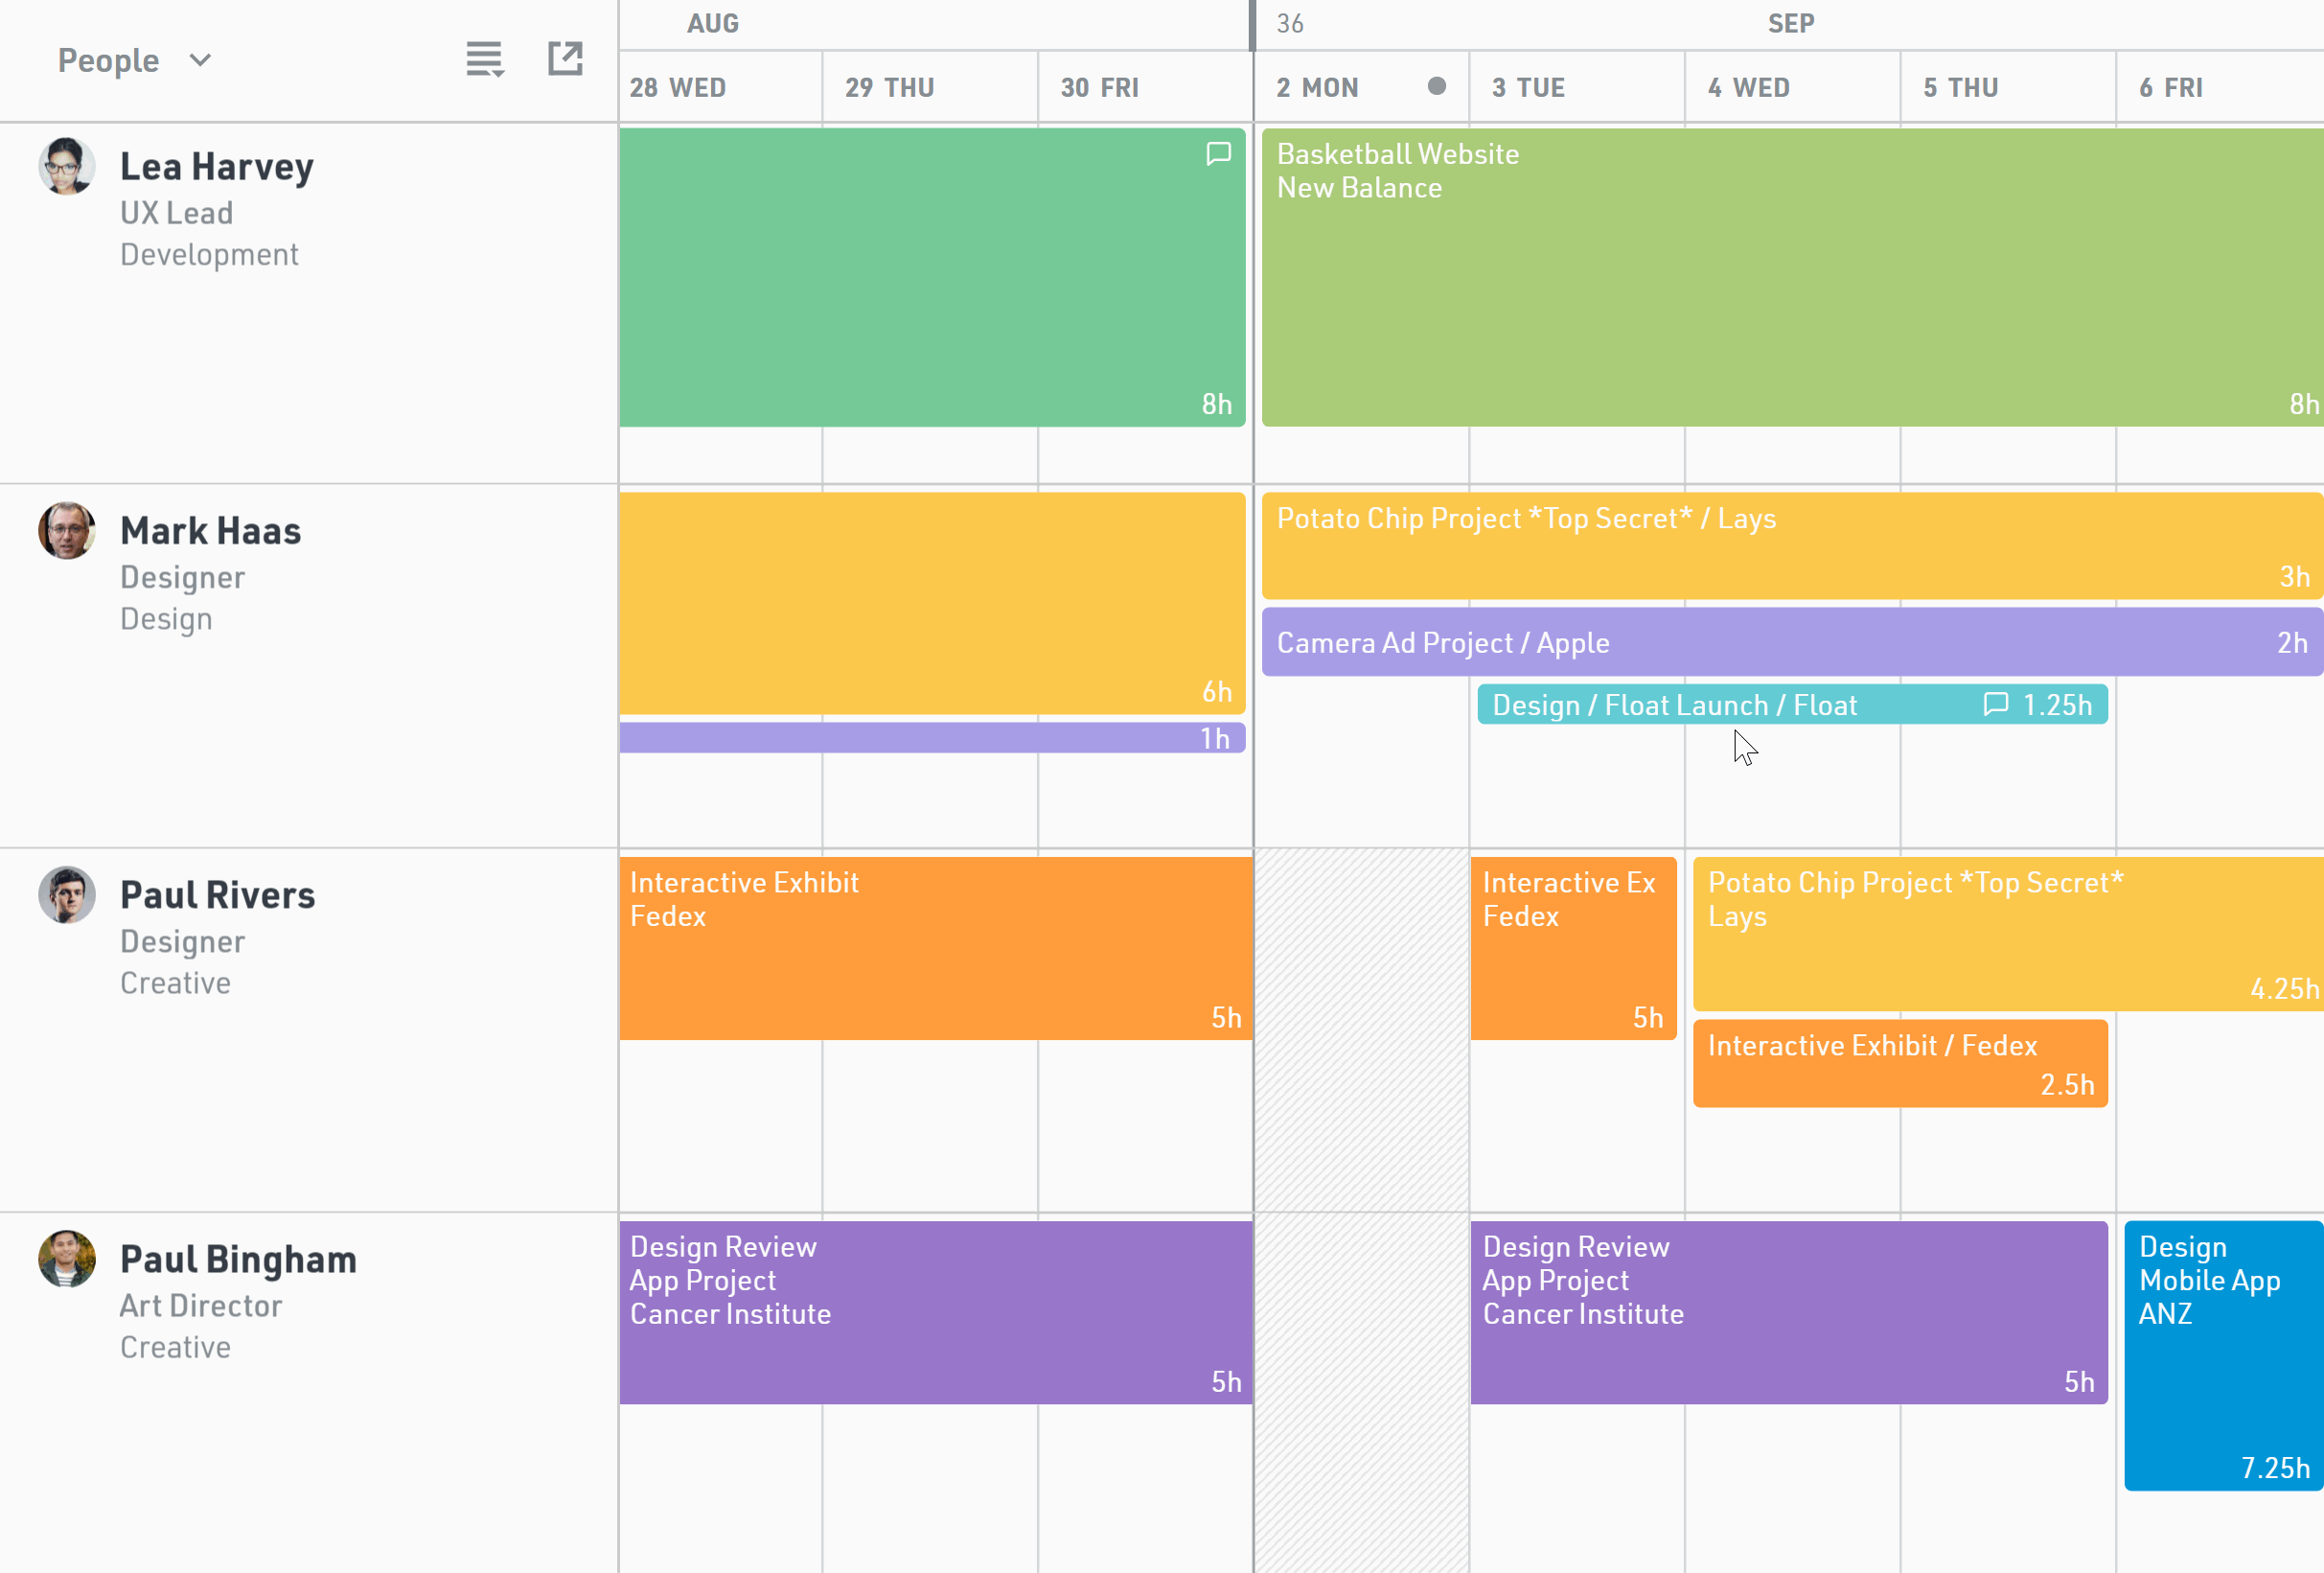Image resolution: width=2324 pixels, height=1573 pixels.
Task: Click Paul Bingham's avatar picture
Action: [x=67, y=1259]
